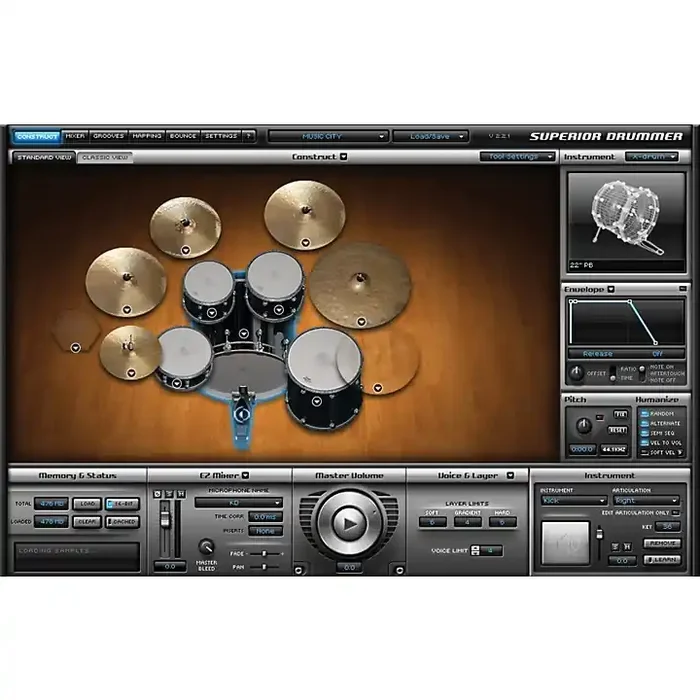
Task: Open the Load/Save dropdown
Action: [x=430, y=136]
